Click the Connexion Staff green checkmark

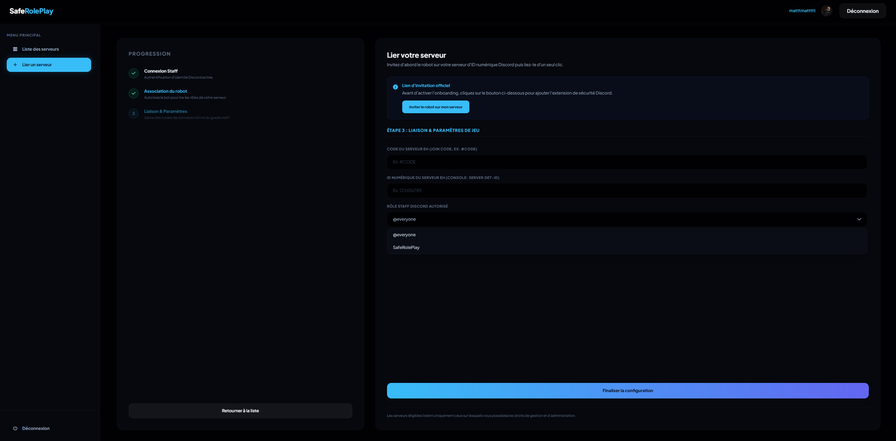[x=134, y=73]
